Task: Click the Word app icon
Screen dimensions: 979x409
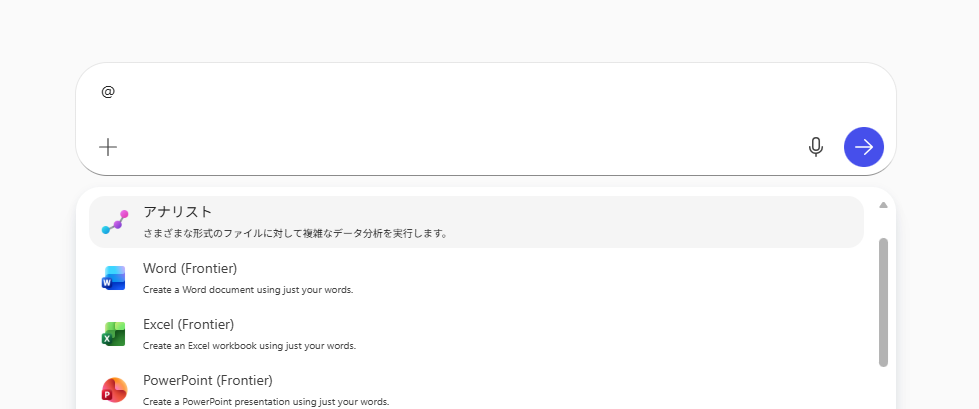Action: pos(114,278)
